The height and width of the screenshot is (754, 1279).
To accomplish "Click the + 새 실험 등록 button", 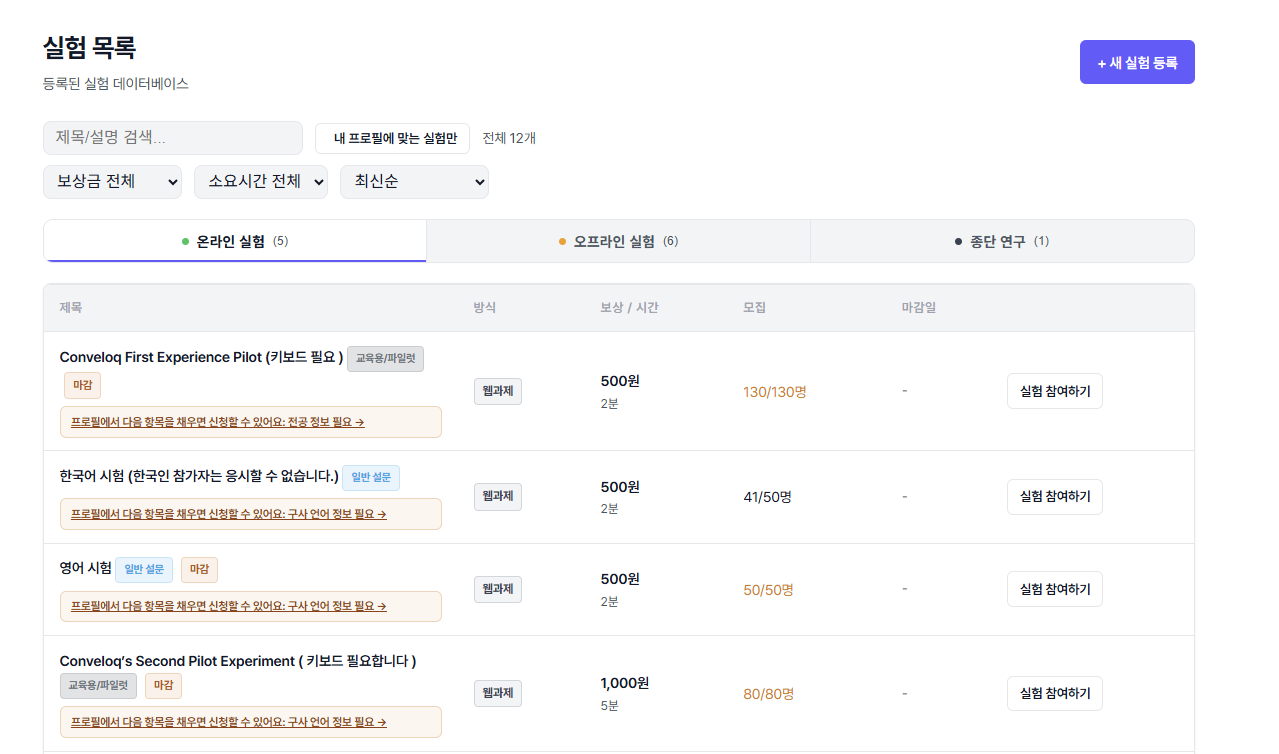I will (x=1137, y=62).
